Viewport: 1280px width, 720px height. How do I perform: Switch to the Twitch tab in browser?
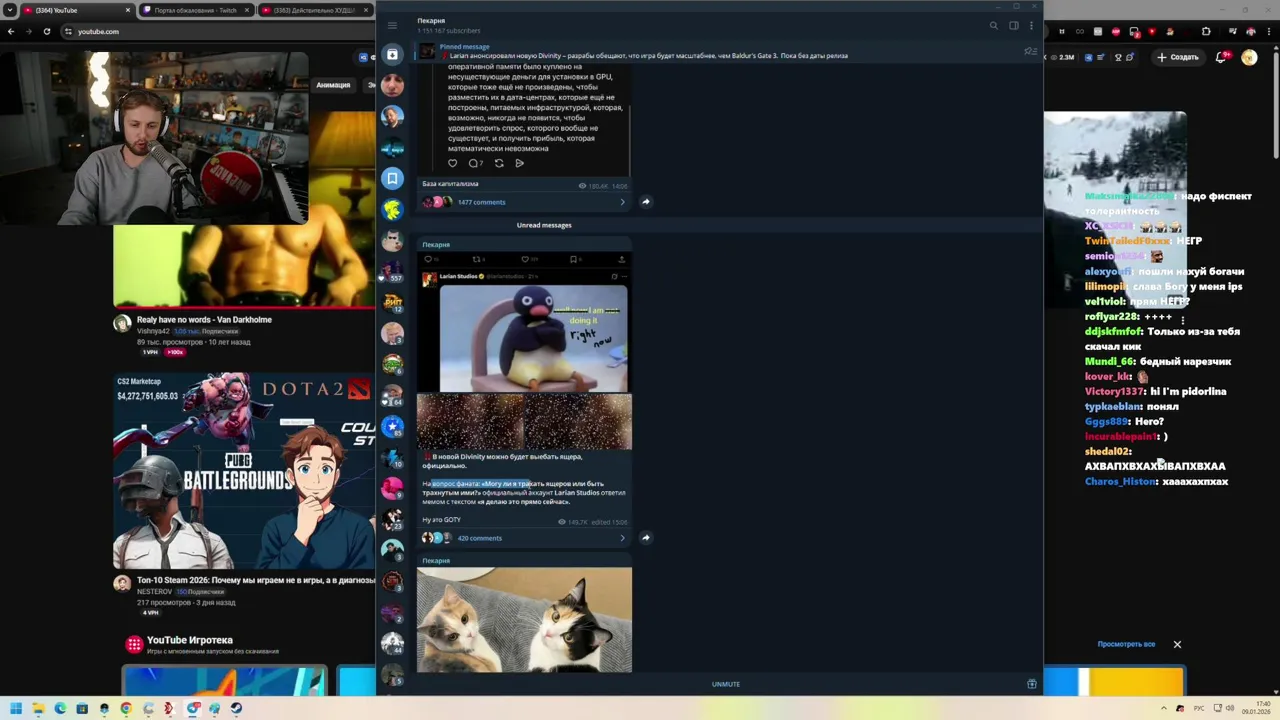[x=195, y=10]
